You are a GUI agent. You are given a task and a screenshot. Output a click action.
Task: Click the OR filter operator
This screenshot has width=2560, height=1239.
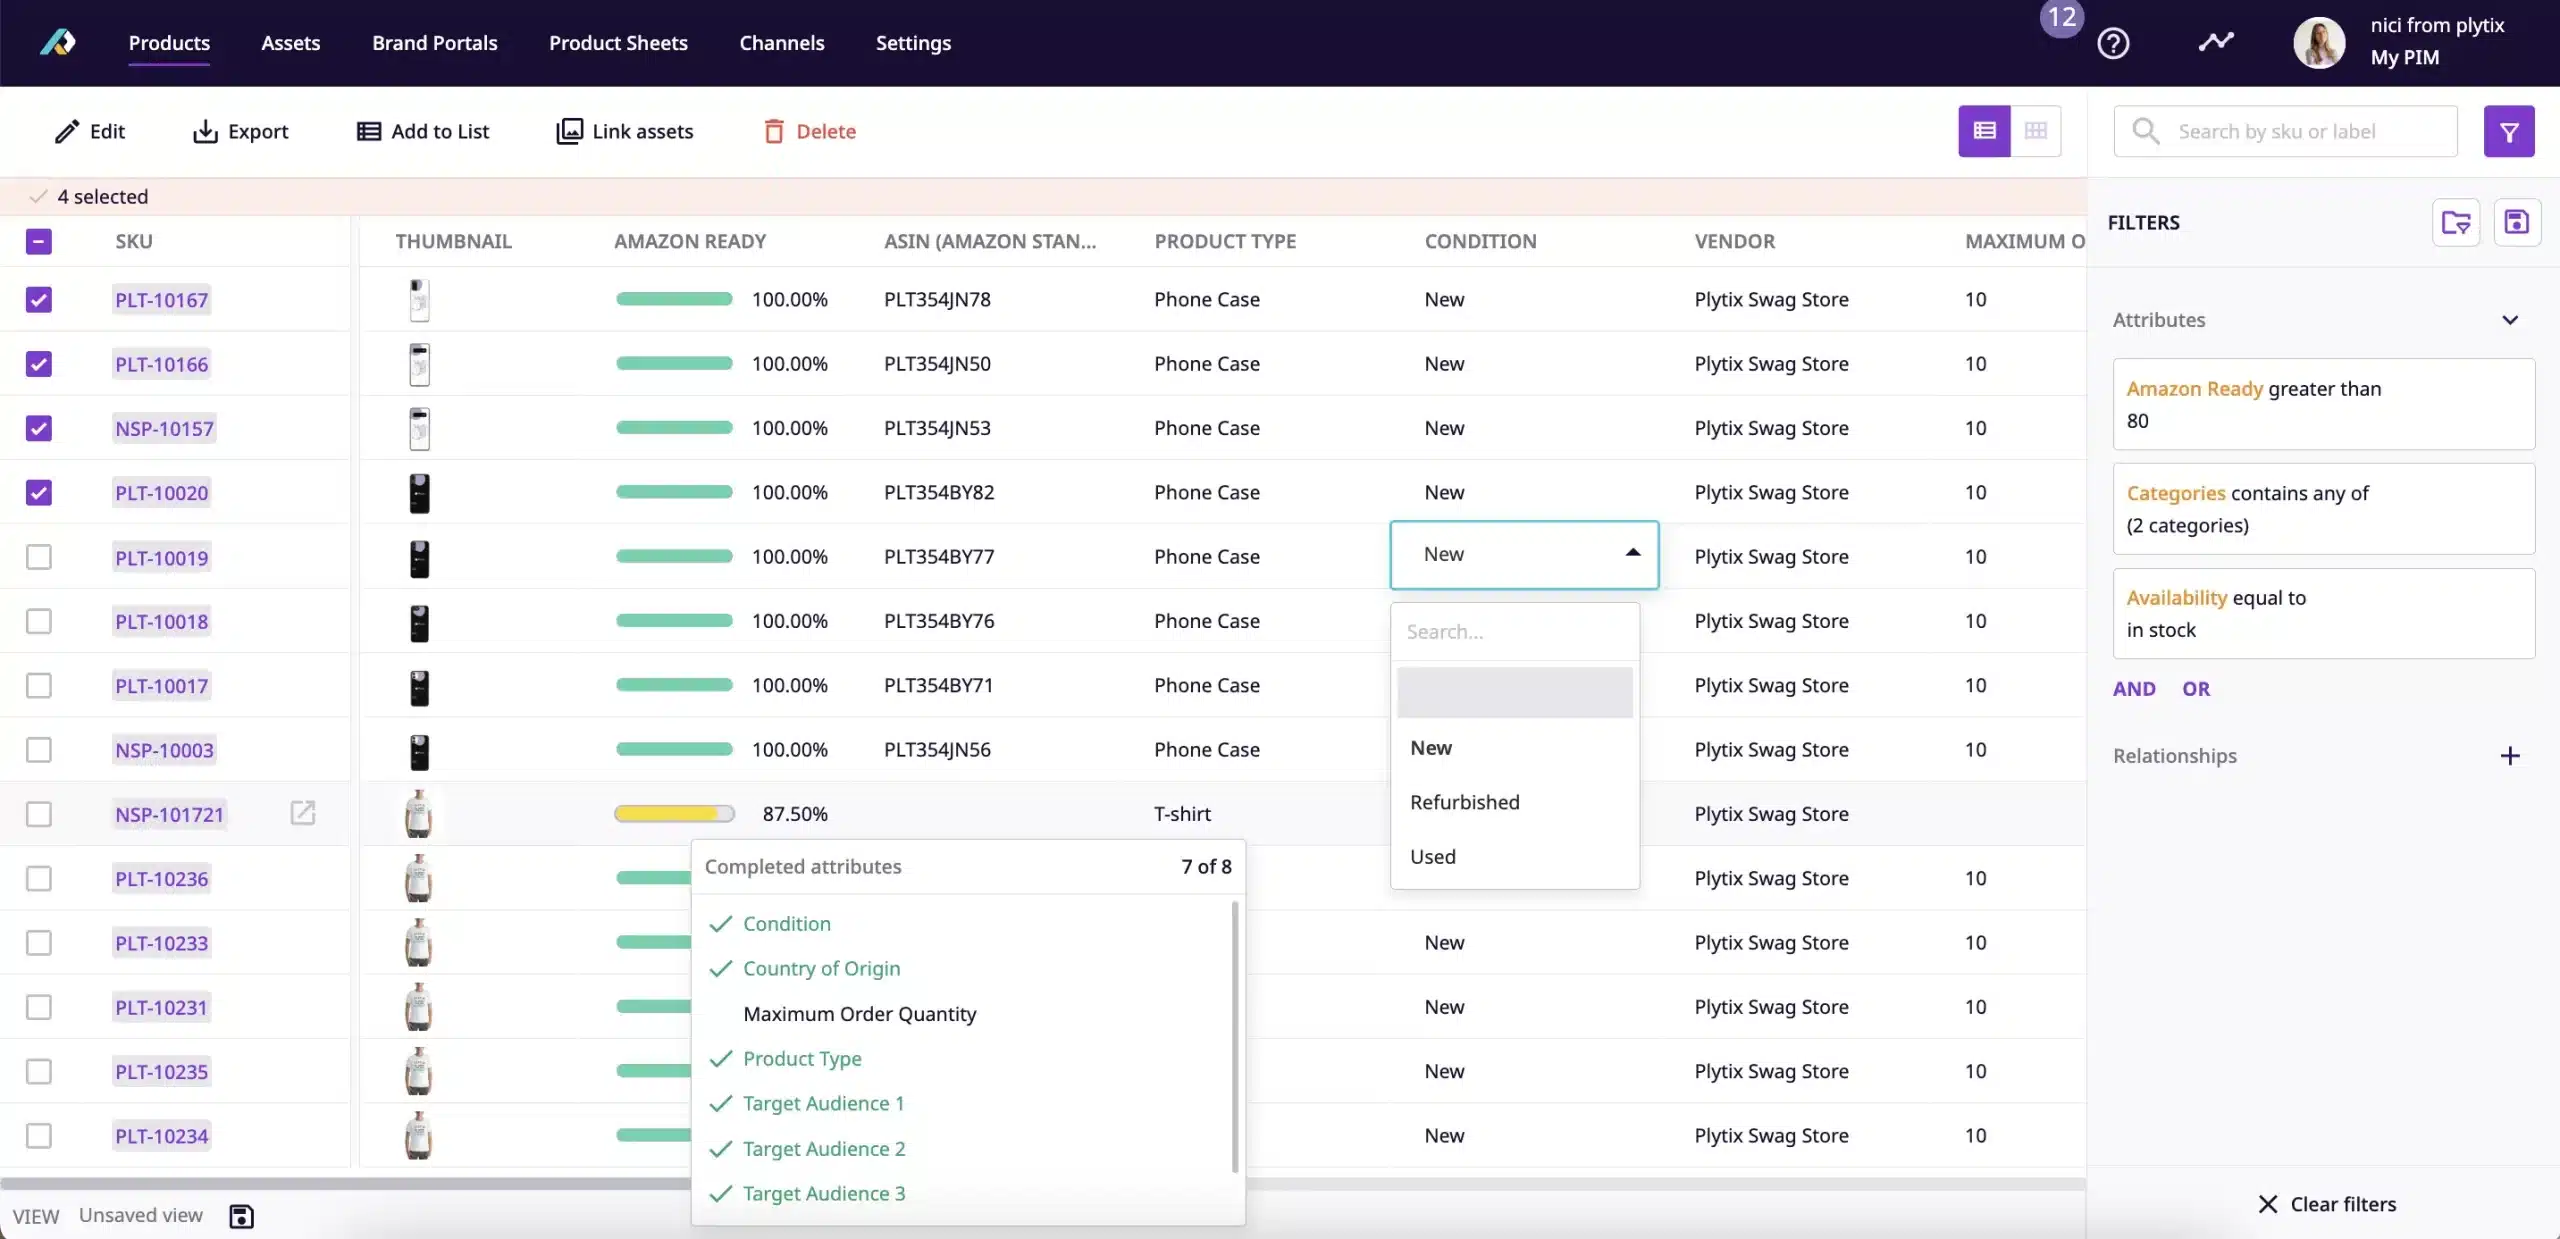[2196, 688]
